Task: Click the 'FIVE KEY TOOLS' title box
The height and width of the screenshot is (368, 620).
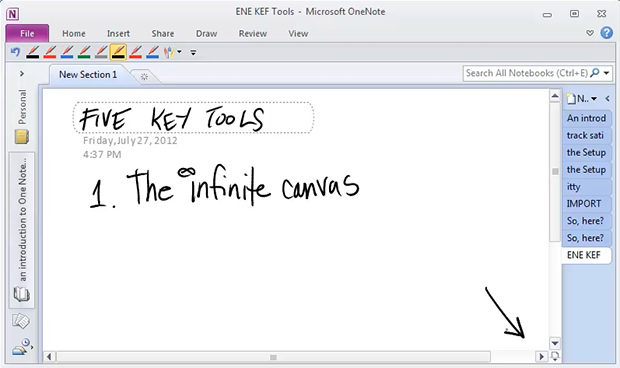Action: tap(193, 118)
